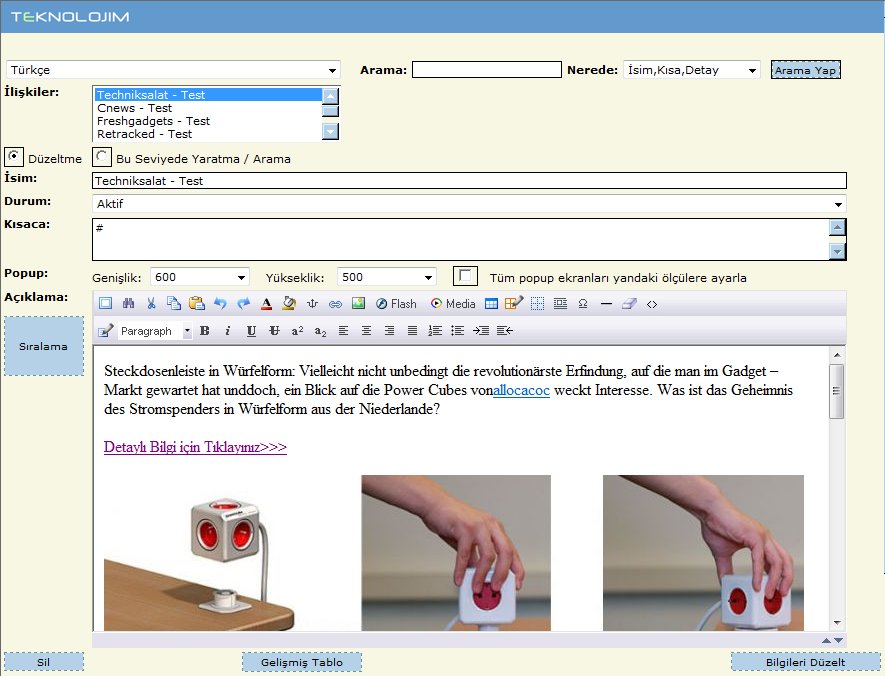The height and width of the screenshot is (676, 885).
Task: Apply italic formatting
Action: [227, 331]
